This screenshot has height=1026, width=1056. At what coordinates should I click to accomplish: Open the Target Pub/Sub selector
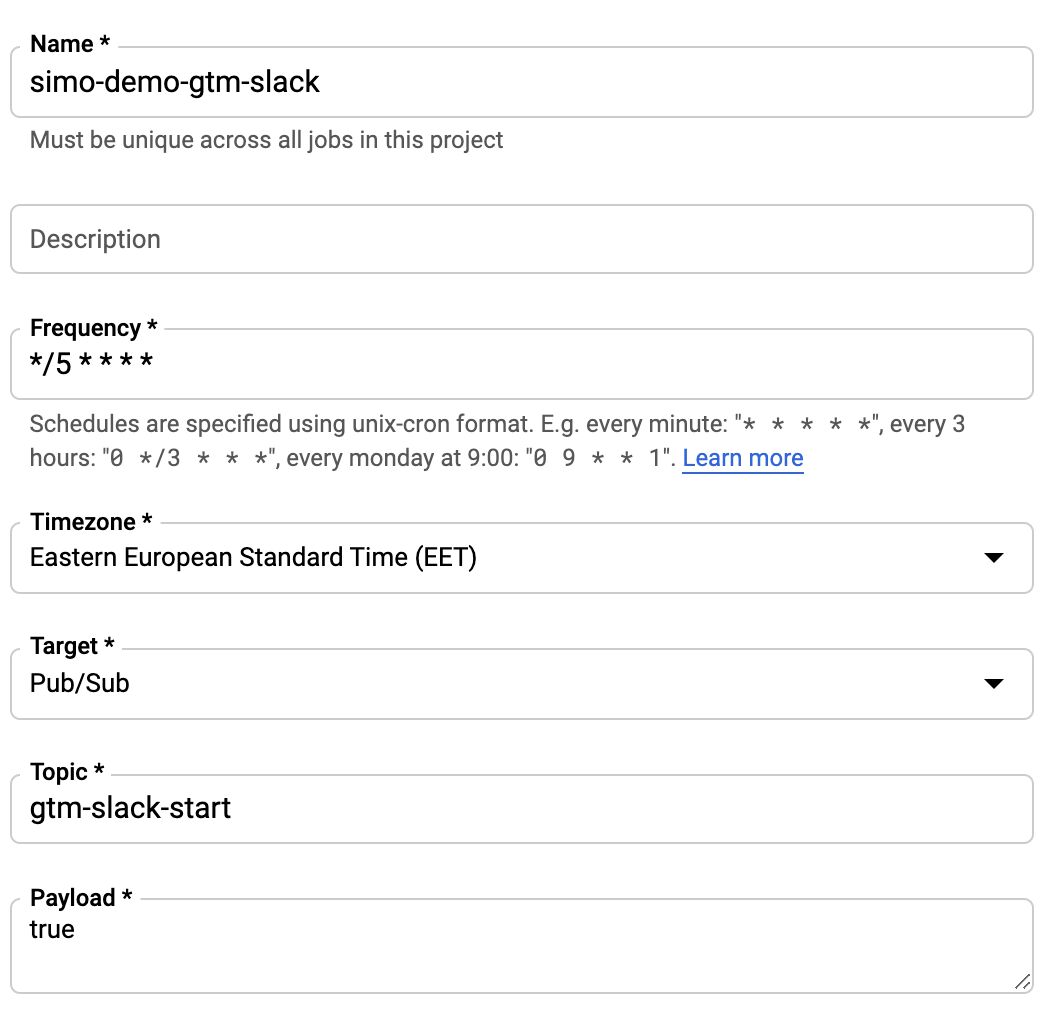click(522, 684)
